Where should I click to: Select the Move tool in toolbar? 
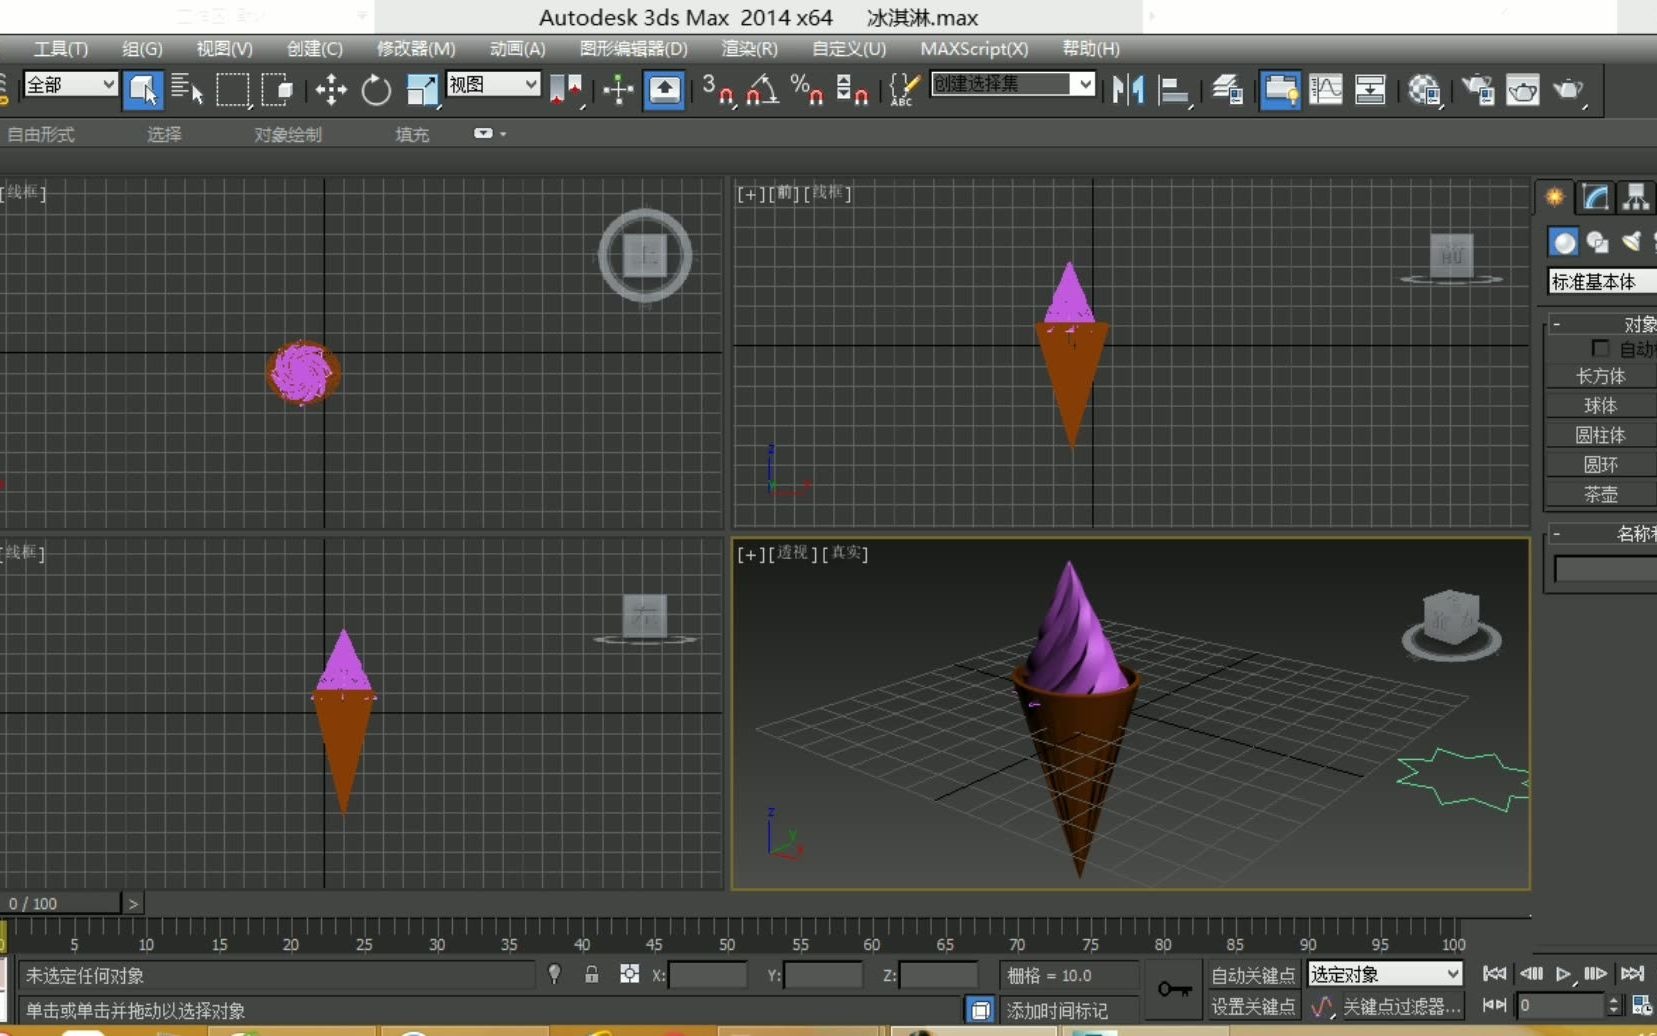pyautogui.click(x=331, y=90)
